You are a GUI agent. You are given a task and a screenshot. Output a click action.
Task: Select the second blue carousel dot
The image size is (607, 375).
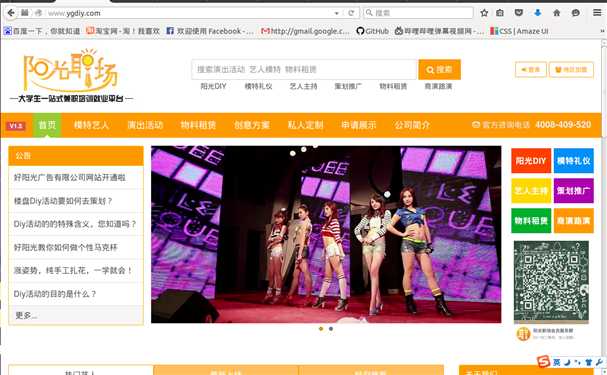coord(331,329)
